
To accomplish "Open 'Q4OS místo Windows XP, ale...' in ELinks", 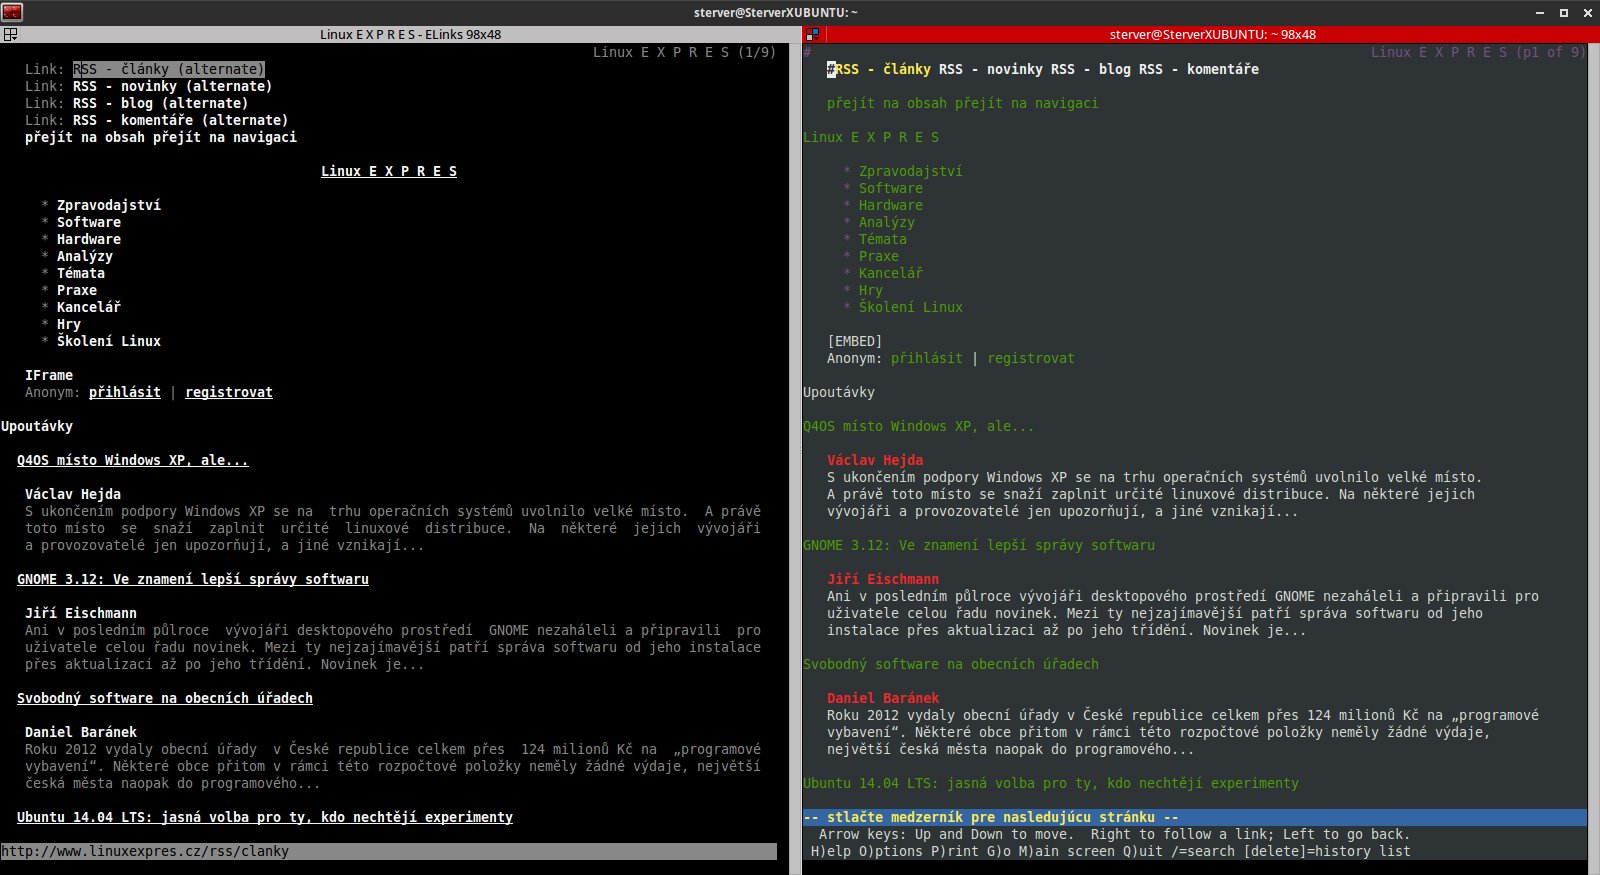I will (133, 460).
